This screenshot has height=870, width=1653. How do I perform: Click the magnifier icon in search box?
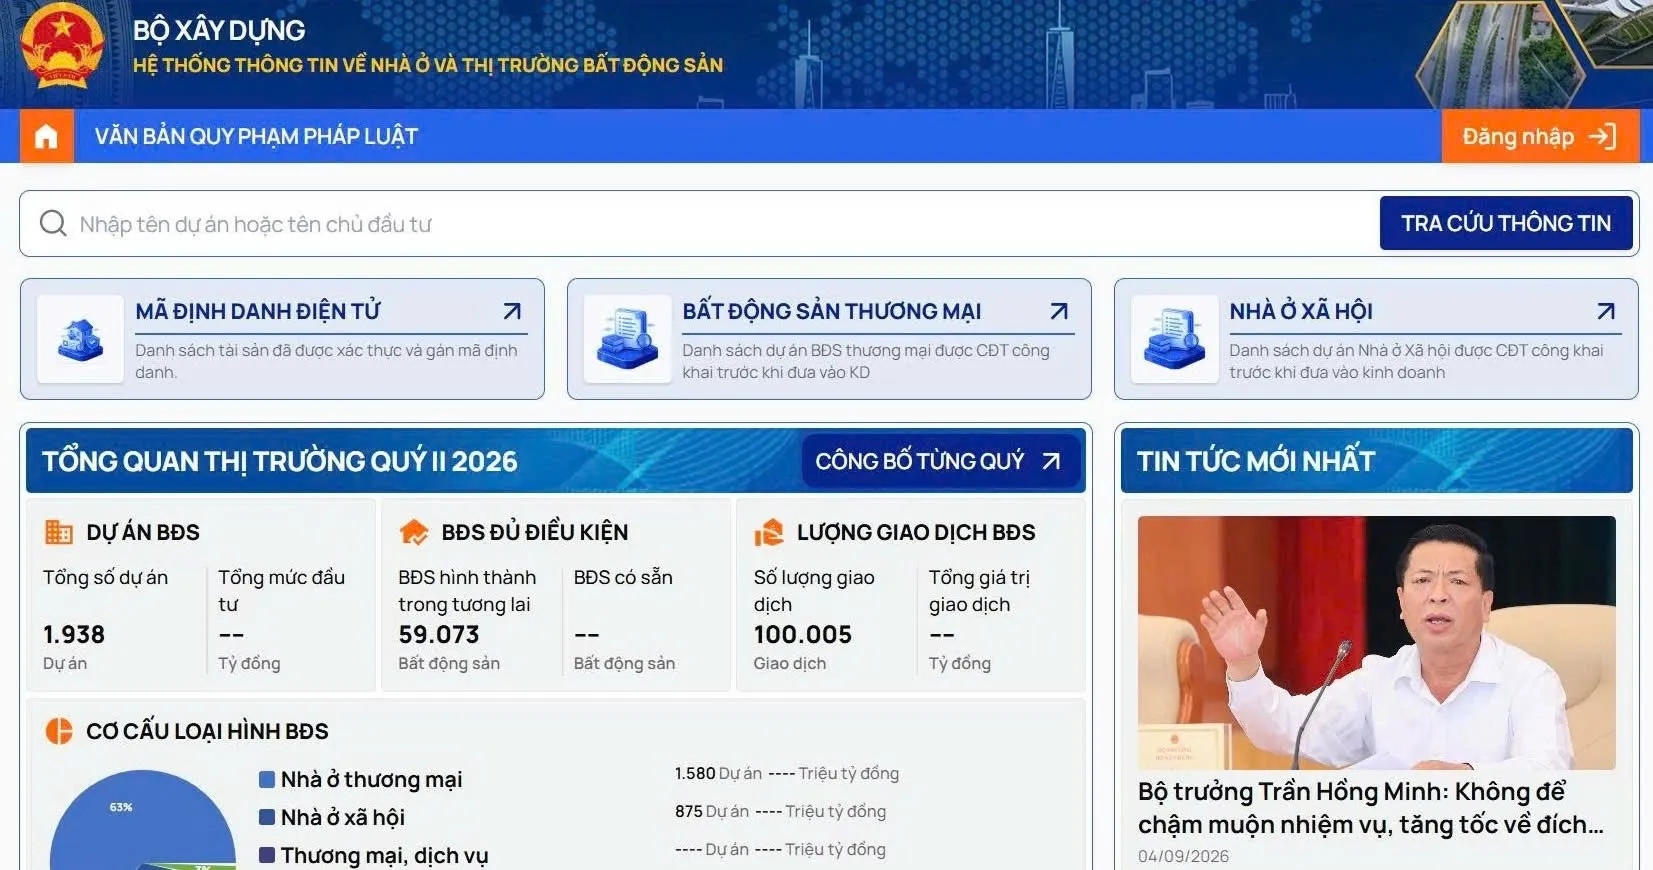tap(53, 223)
